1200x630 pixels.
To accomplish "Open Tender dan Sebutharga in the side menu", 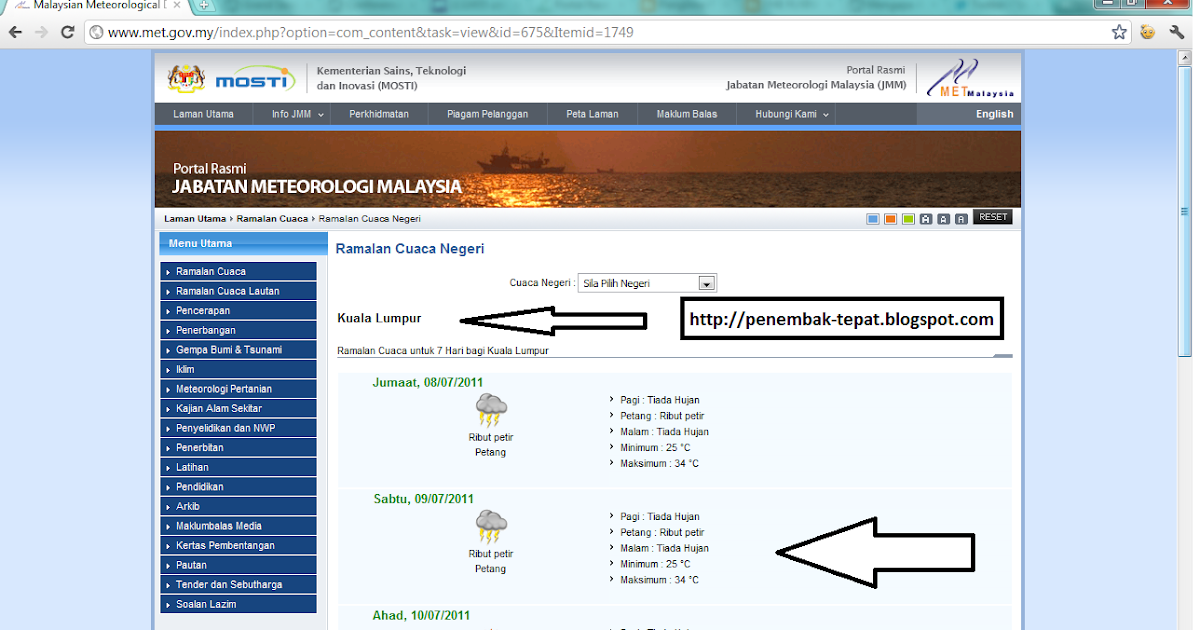I will [238, 584].
